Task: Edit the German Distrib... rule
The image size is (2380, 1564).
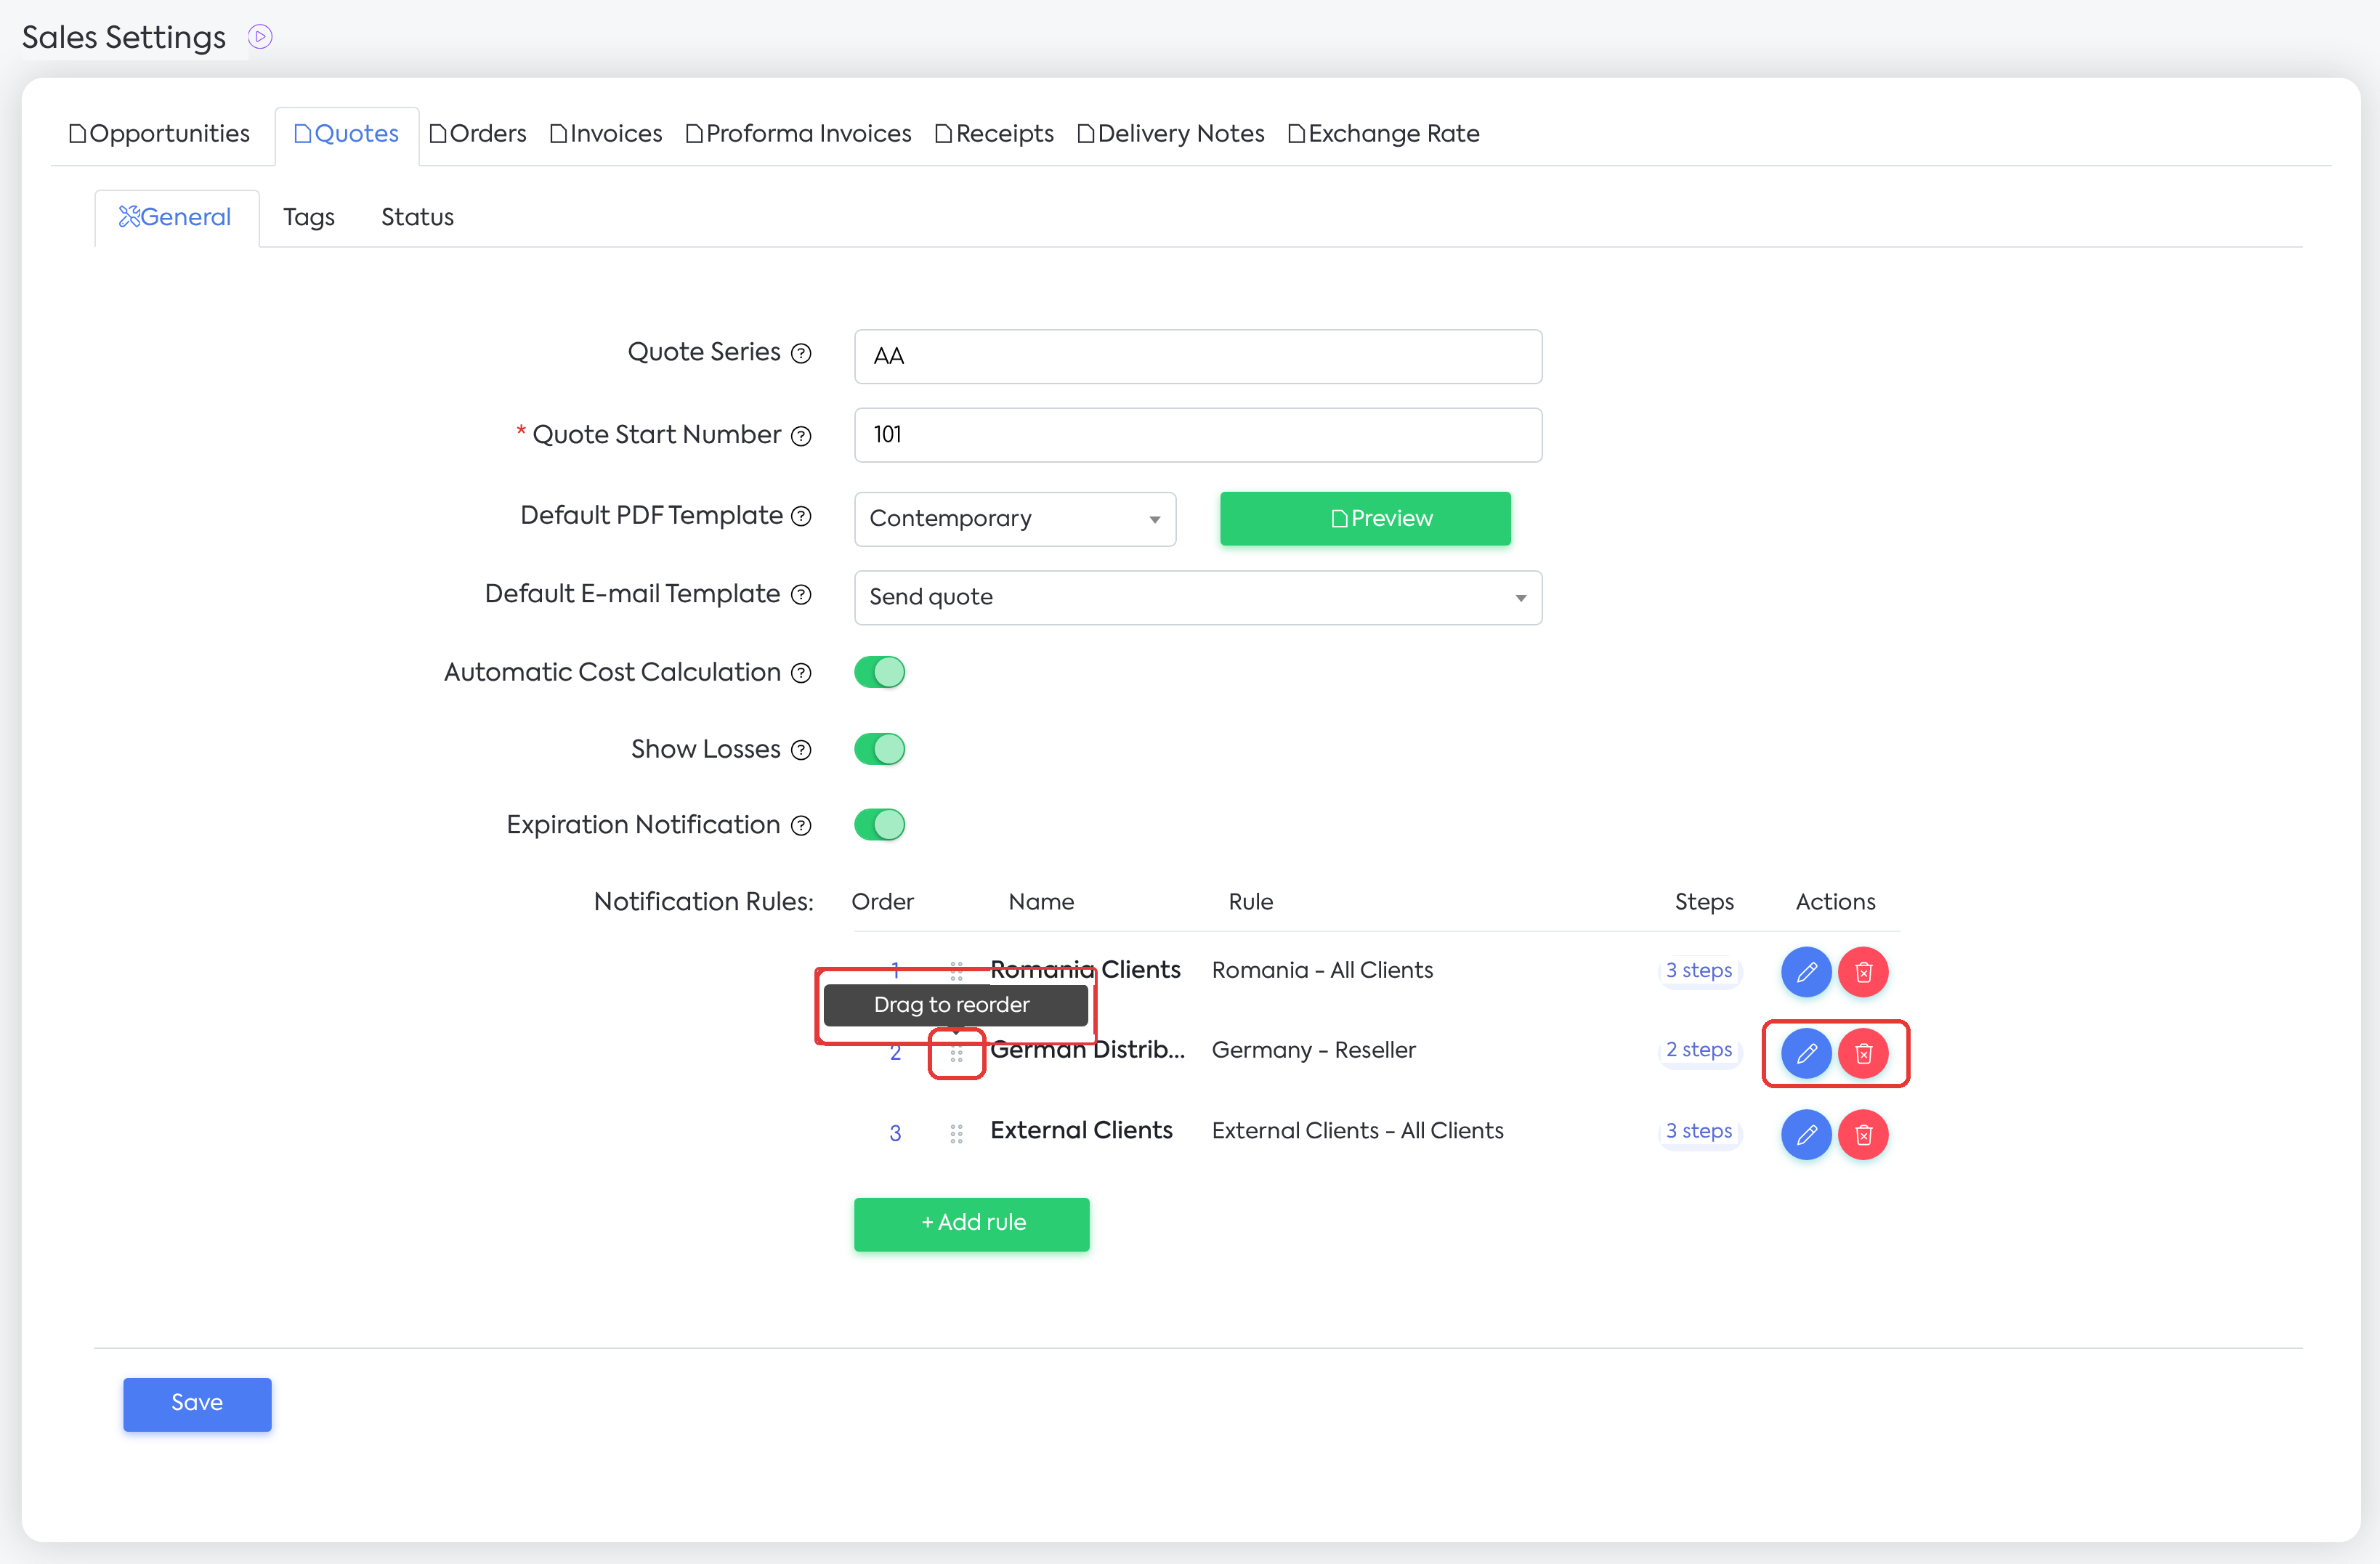Action: pos(1806,1053)
